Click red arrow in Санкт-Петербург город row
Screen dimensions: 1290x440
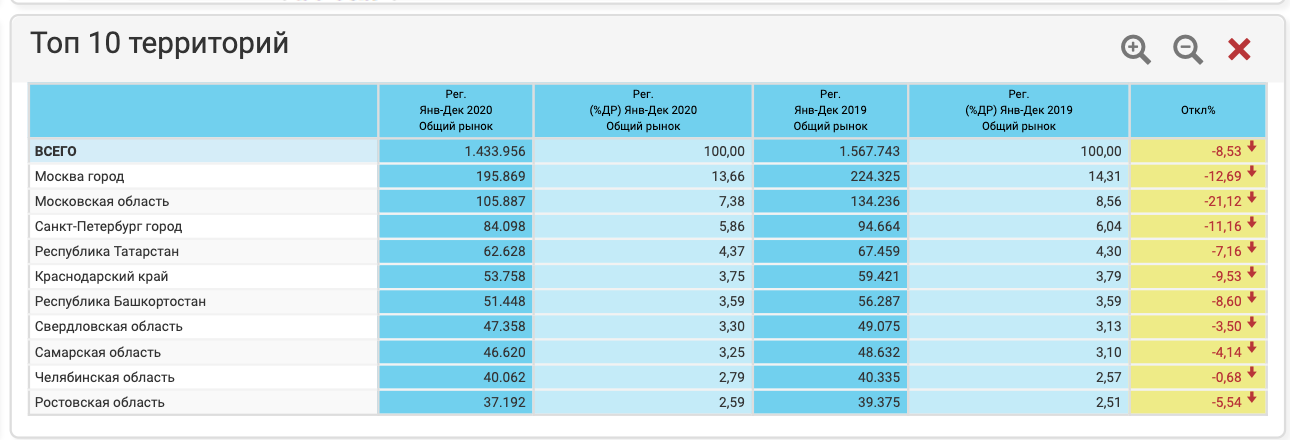point(1251,224)
